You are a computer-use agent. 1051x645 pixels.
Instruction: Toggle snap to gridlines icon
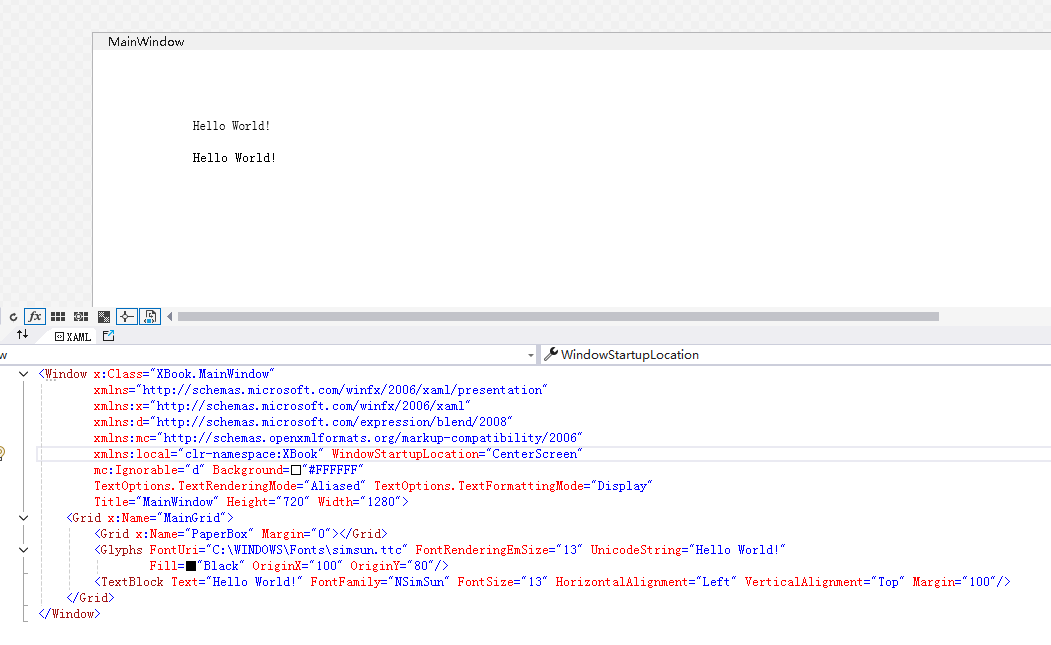81,316
